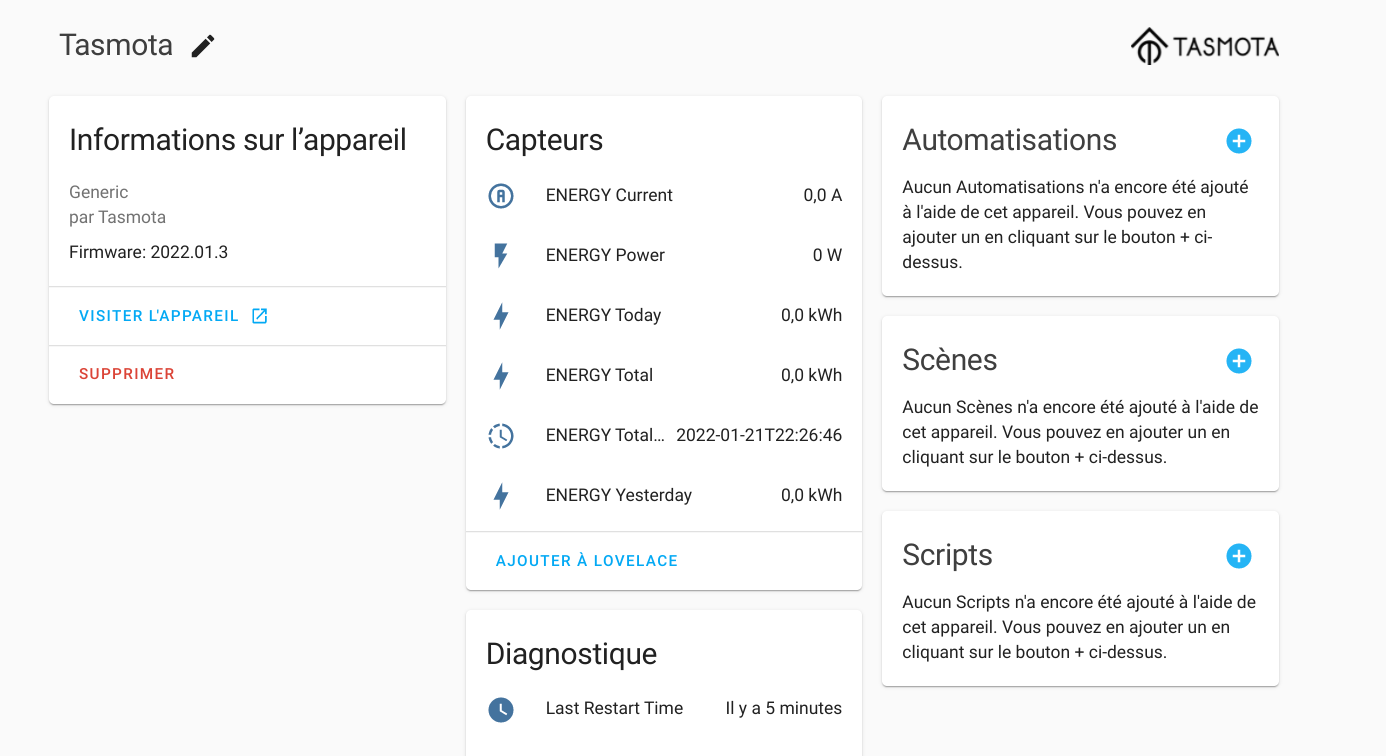Click the 0,0 kWh value for ENERGY Total
1386x756 pixels.
pyautogui.click(x=811, y=375)
